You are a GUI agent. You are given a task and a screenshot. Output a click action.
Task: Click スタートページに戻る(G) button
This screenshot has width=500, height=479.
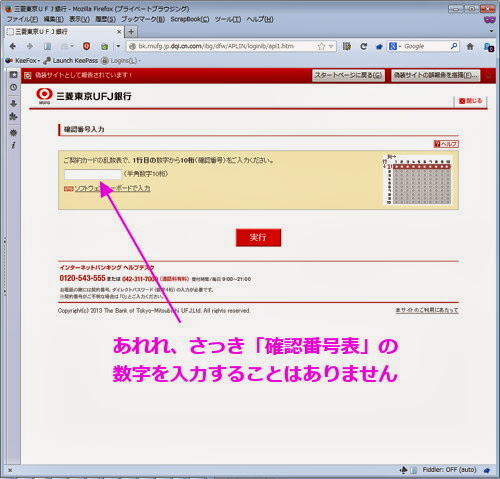348,75
